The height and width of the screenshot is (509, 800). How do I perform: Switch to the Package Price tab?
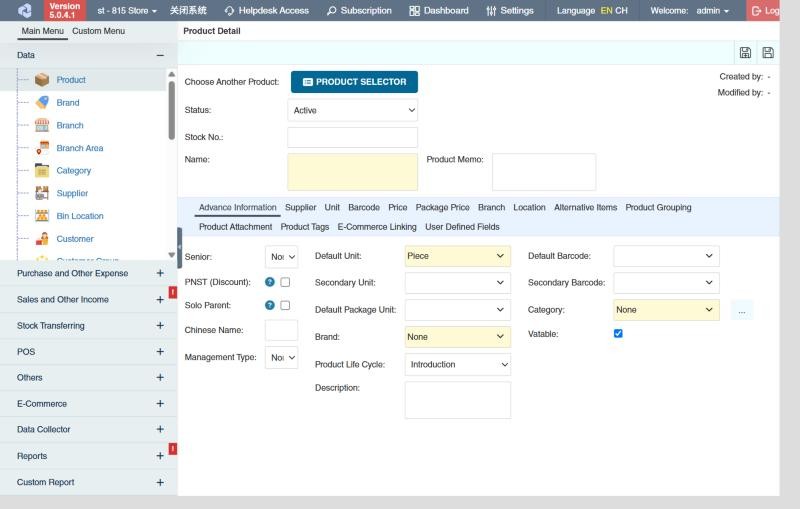click(442, 207)
